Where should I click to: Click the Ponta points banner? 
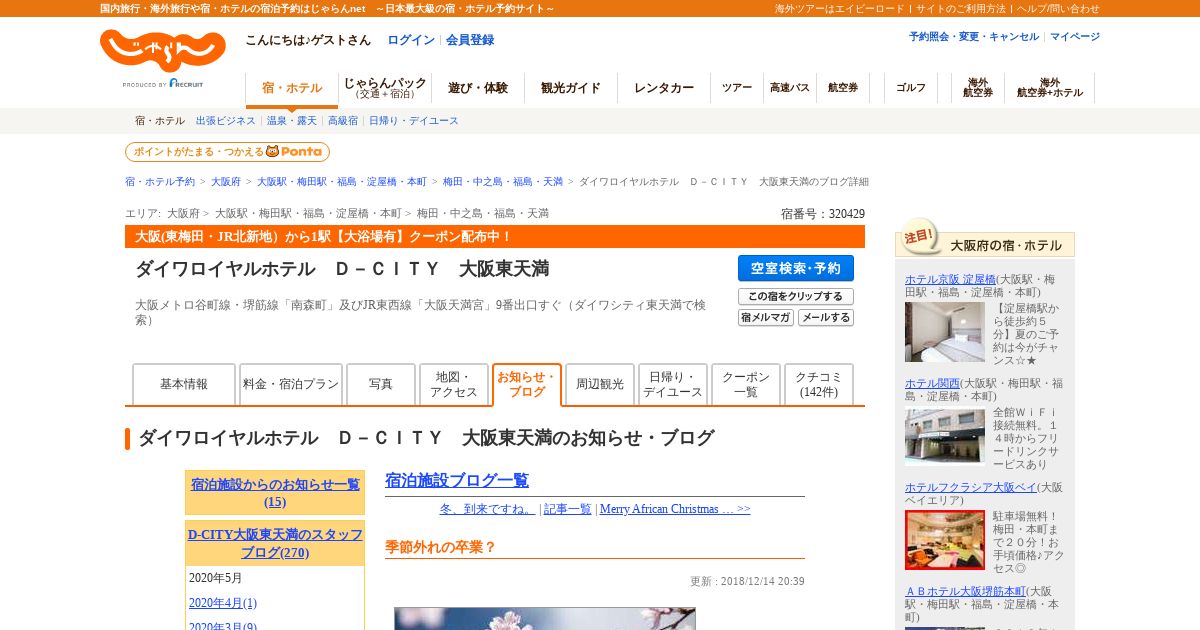[x=227, y=152]
